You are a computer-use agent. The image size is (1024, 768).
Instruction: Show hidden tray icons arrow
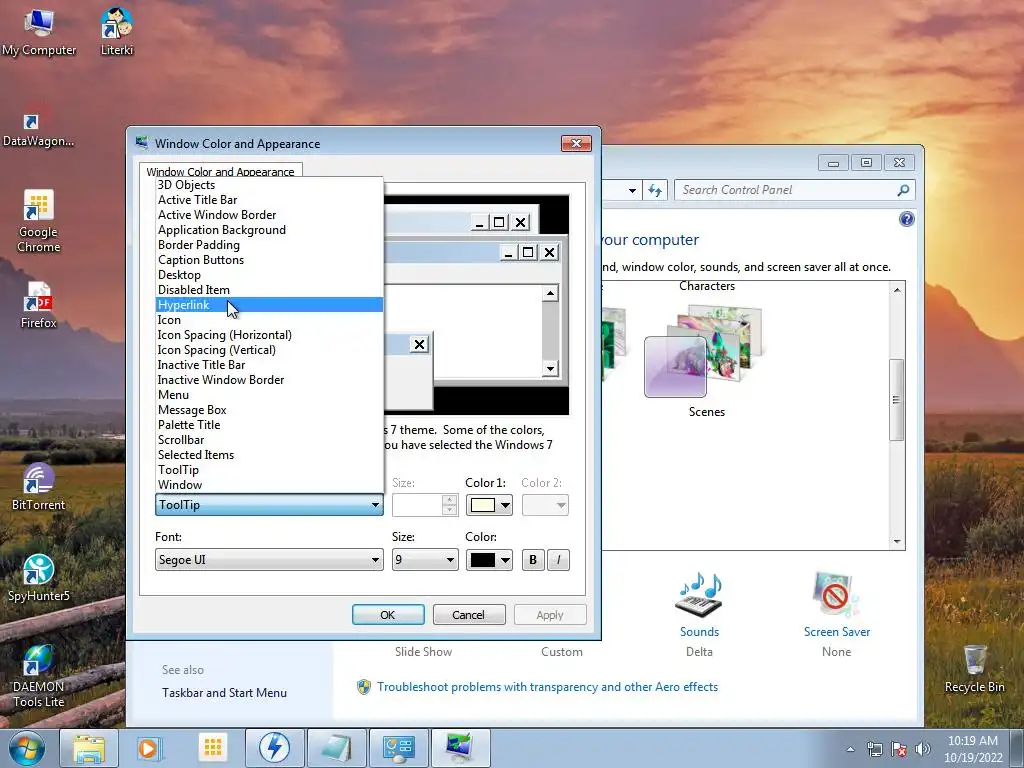850,749
